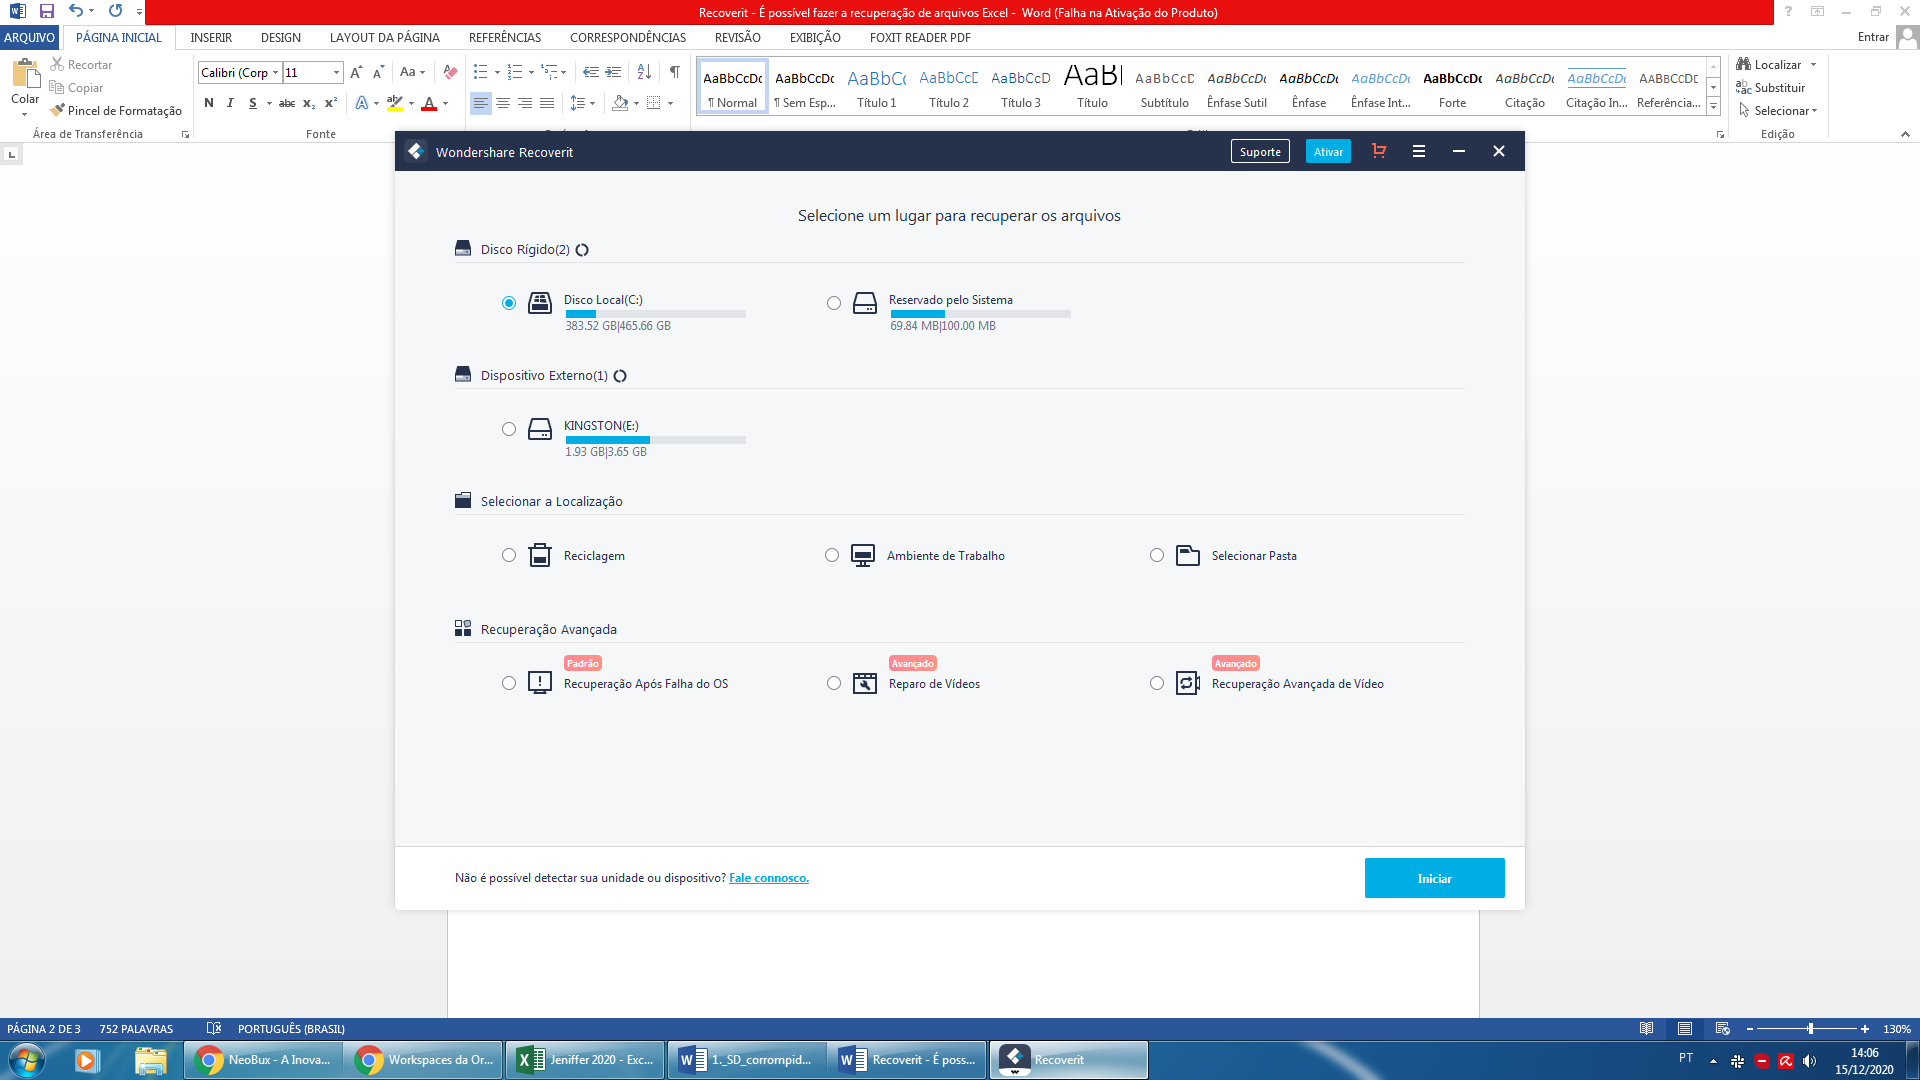This screenshot has height=1080, width=1920.
Task: Select Reservado pelo Sistema radio button
Action: coord(834,303)
